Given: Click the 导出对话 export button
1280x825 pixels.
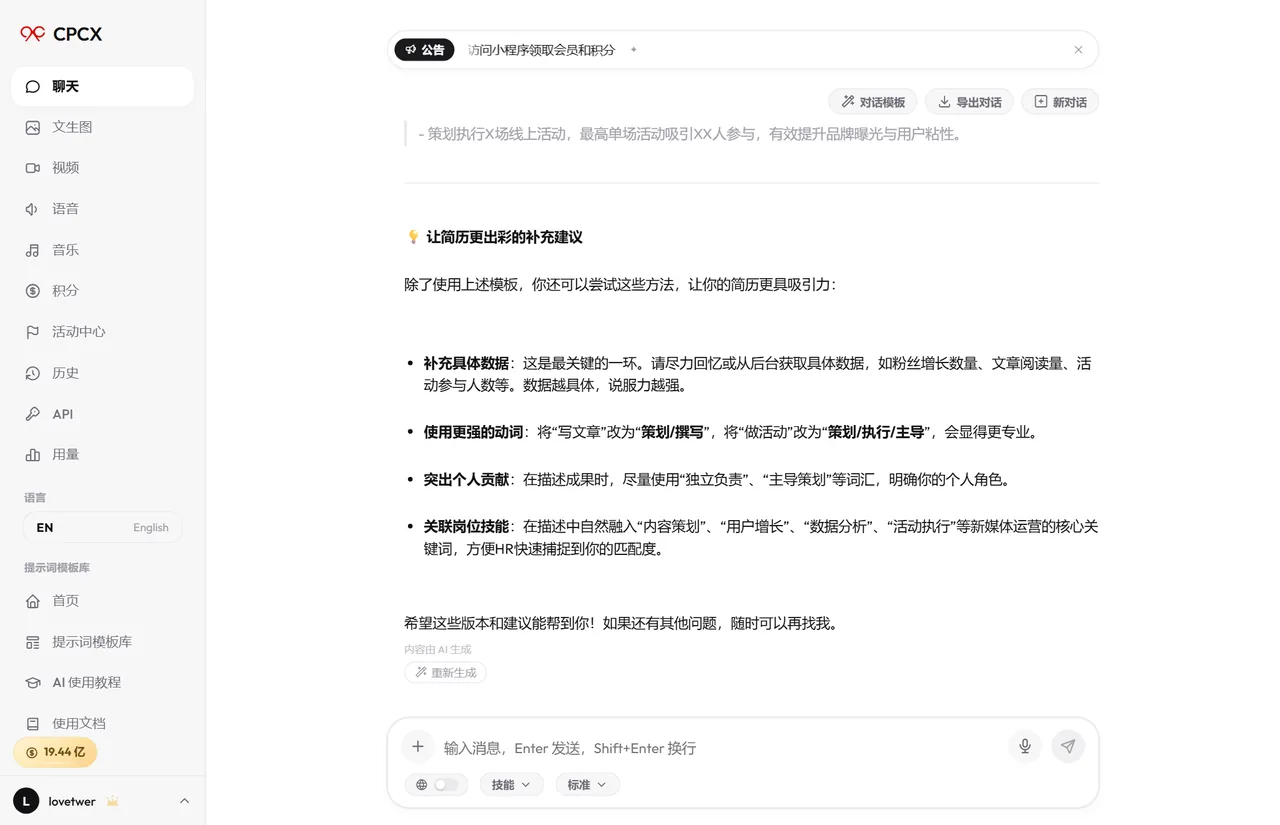Looking at the screenshot, I should tap(969, 102).
